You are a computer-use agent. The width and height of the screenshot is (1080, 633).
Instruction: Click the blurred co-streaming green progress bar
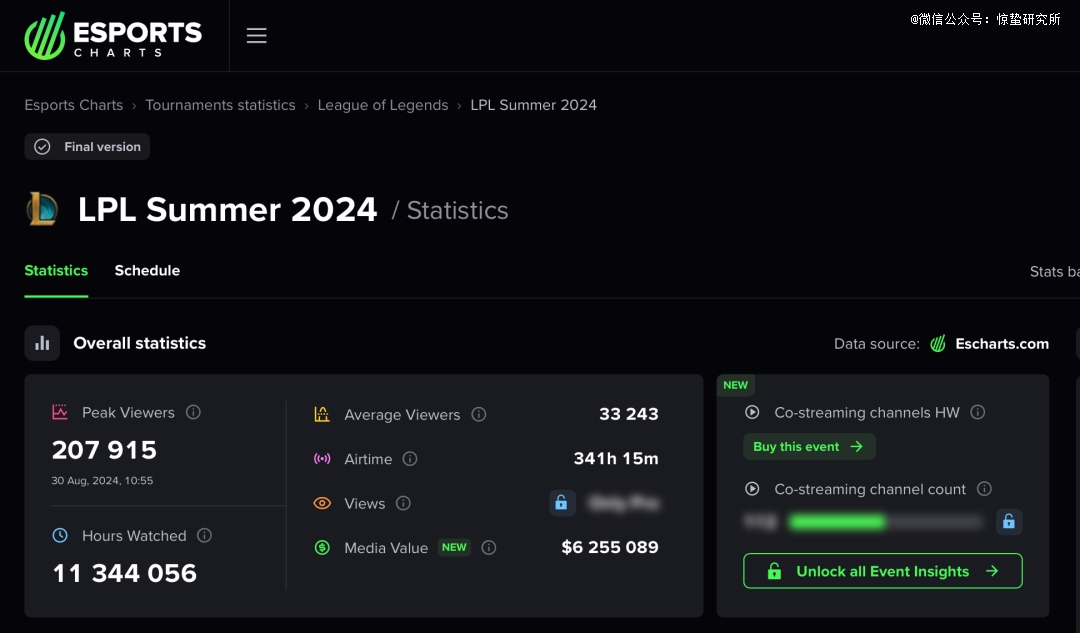pyautogui.click(x=838, y=521)
